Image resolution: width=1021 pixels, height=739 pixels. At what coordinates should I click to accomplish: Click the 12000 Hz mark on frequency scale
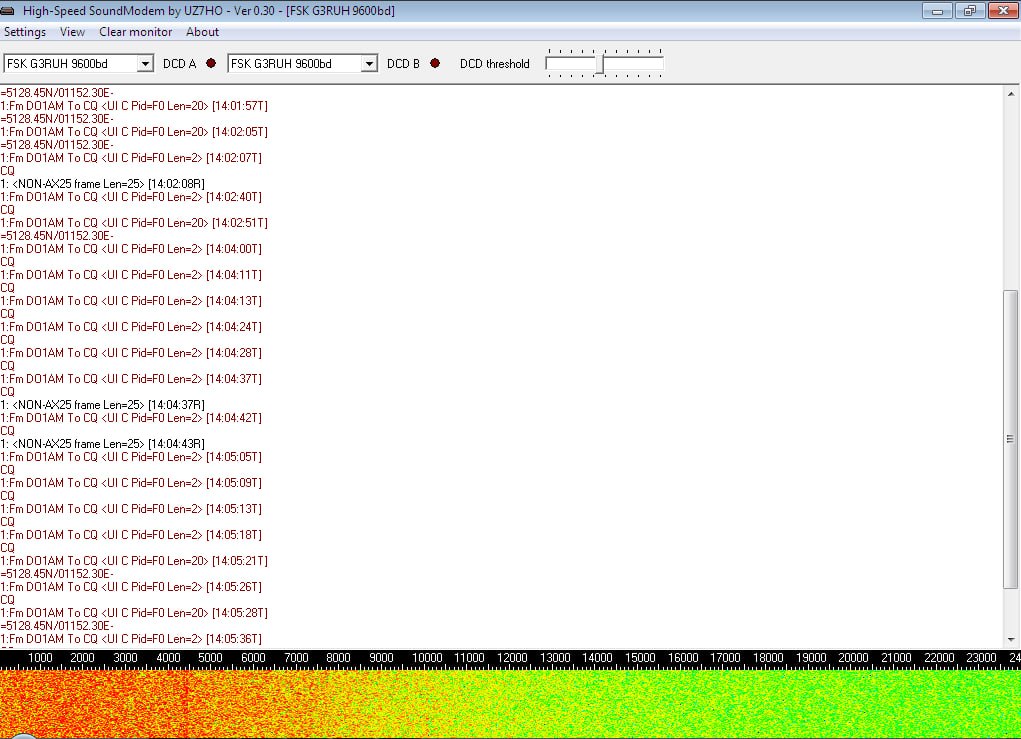[x=512, y=658]
